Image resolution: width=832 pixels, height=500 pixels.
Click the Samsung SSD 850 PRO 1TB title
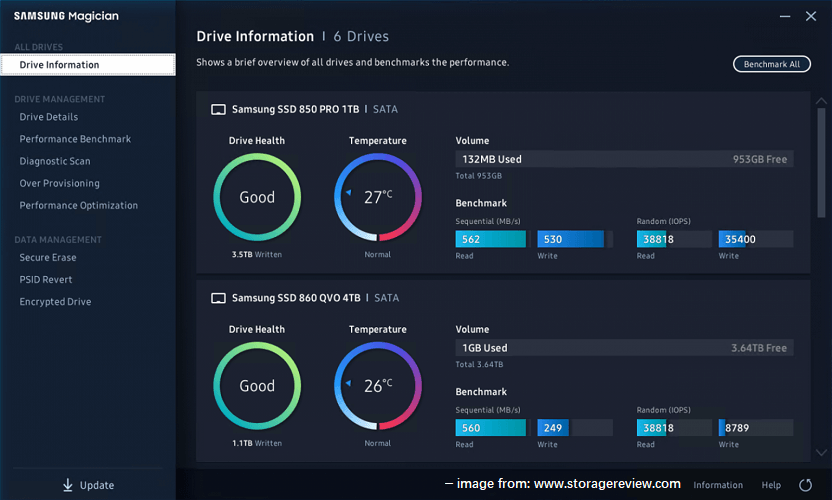296,109
